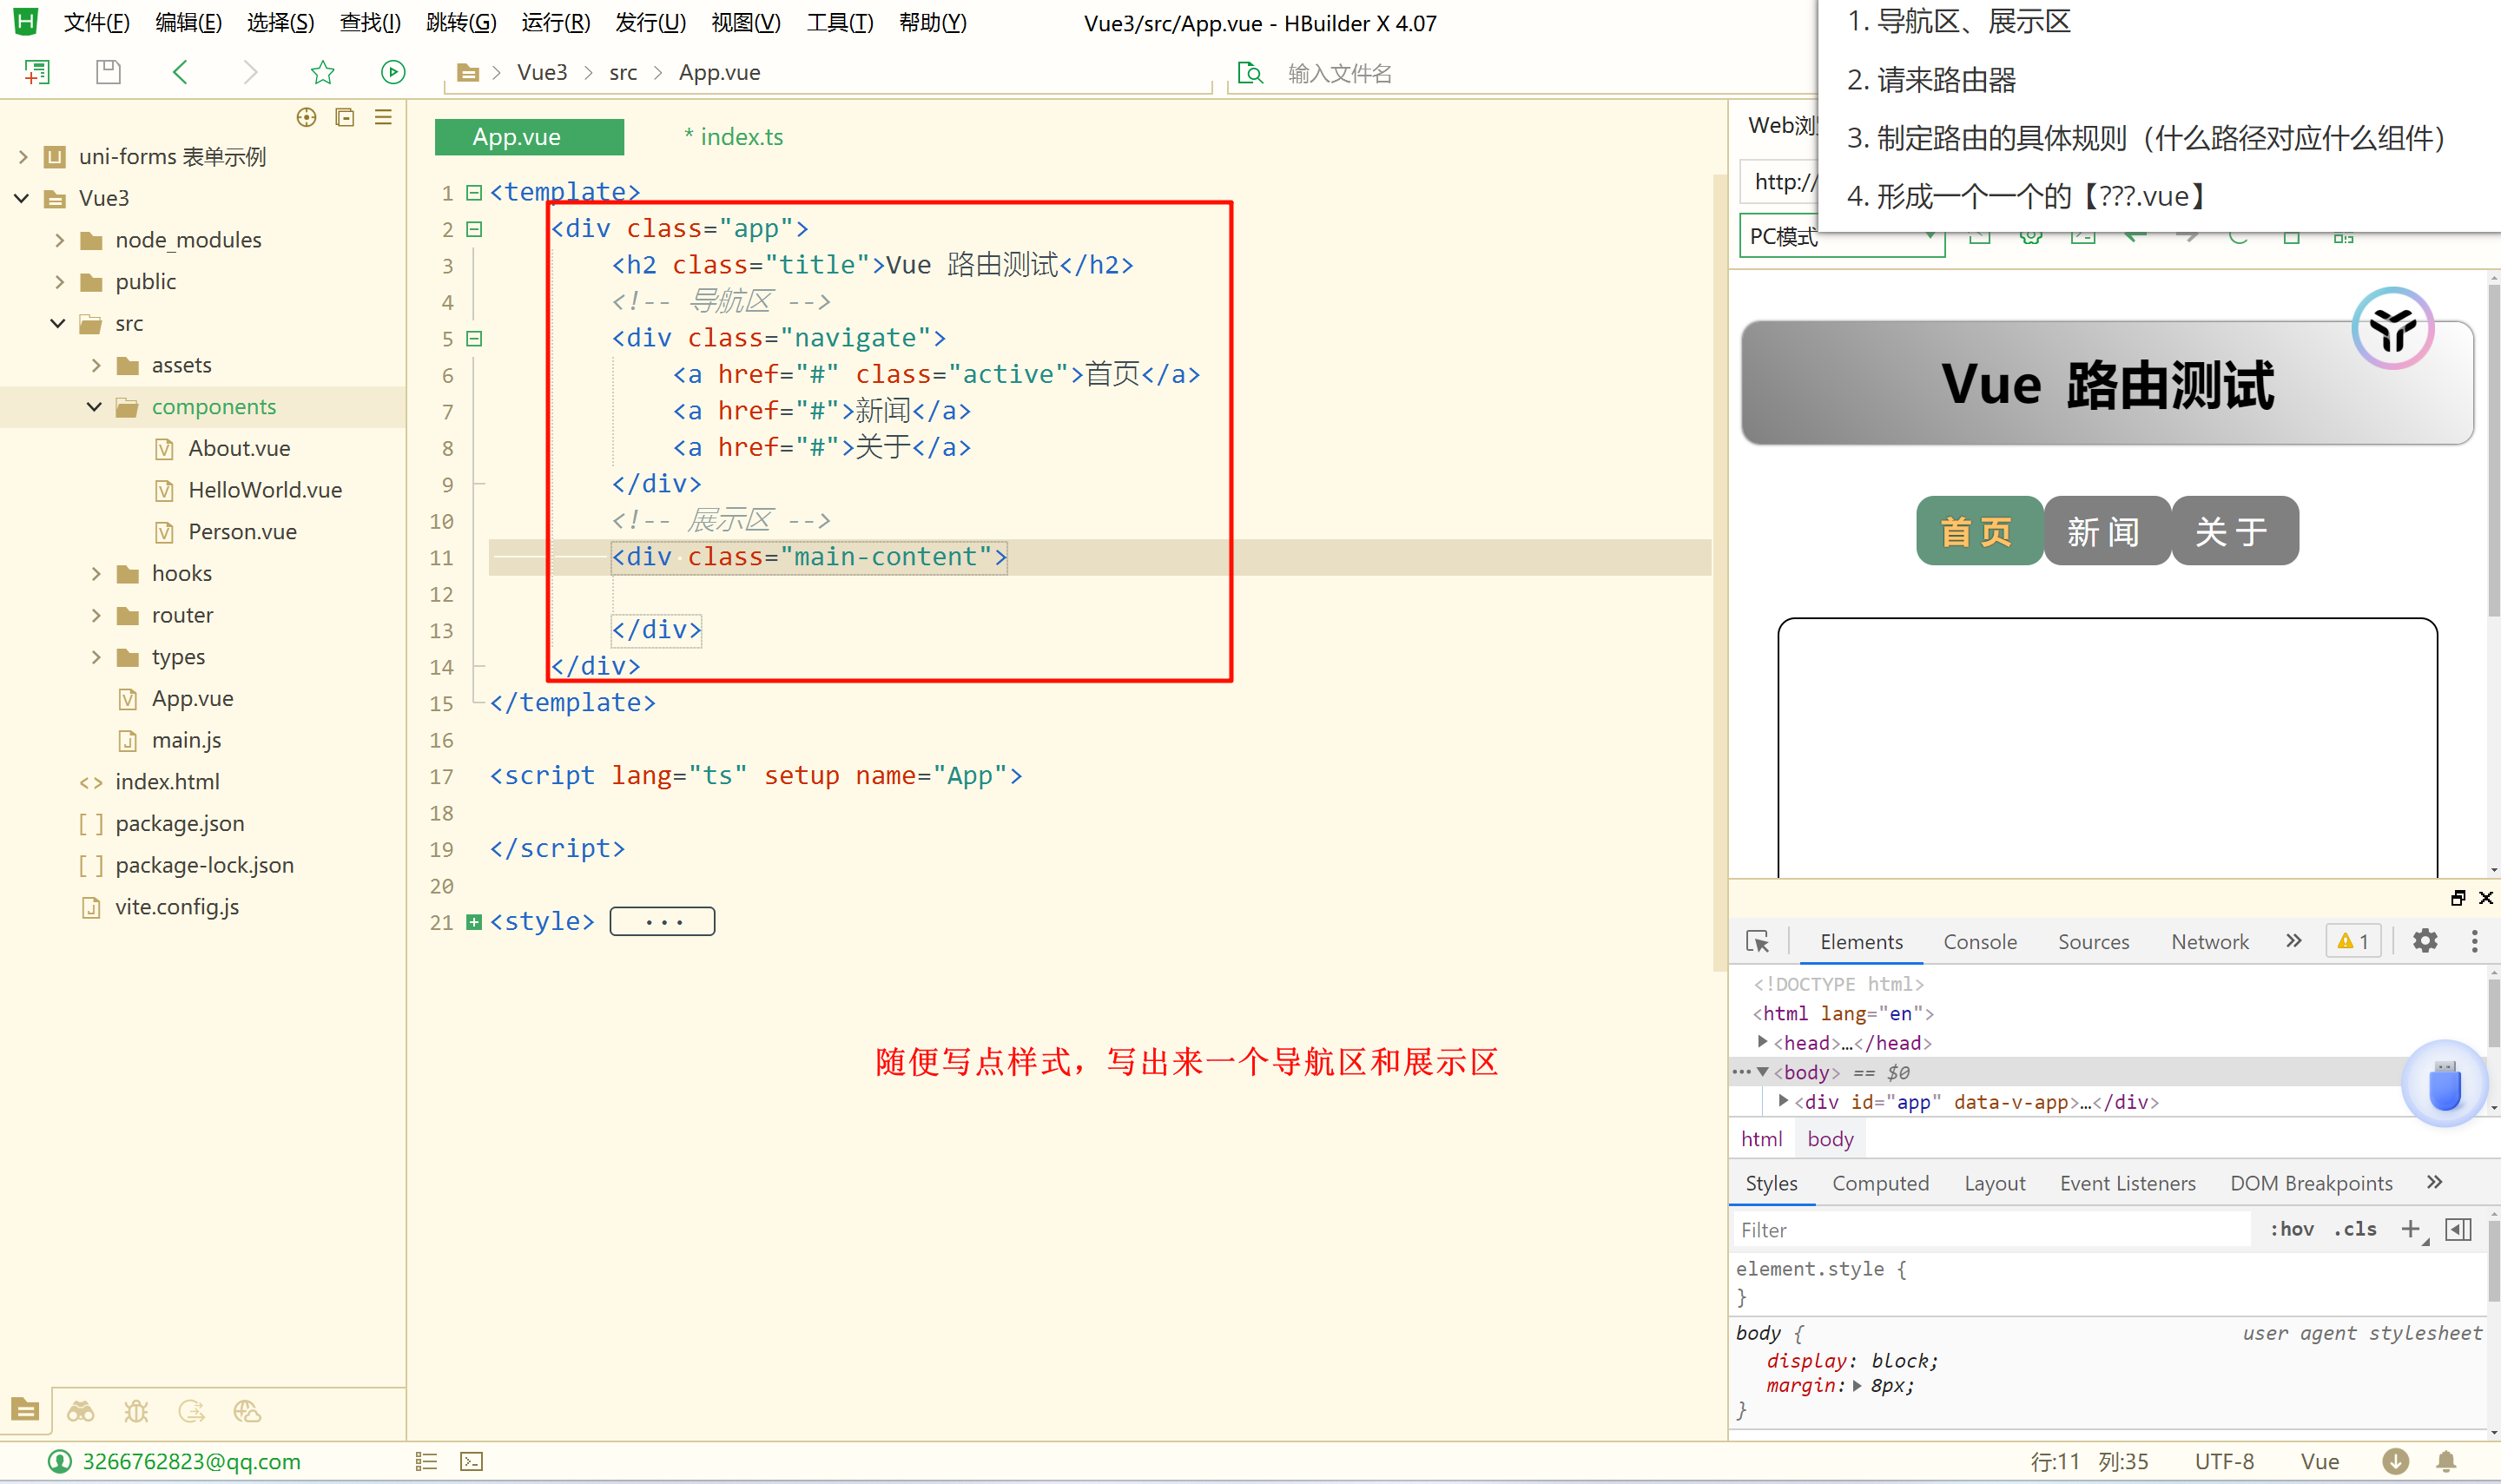Open the DevTools settings gear

[x=2425, y=941]
